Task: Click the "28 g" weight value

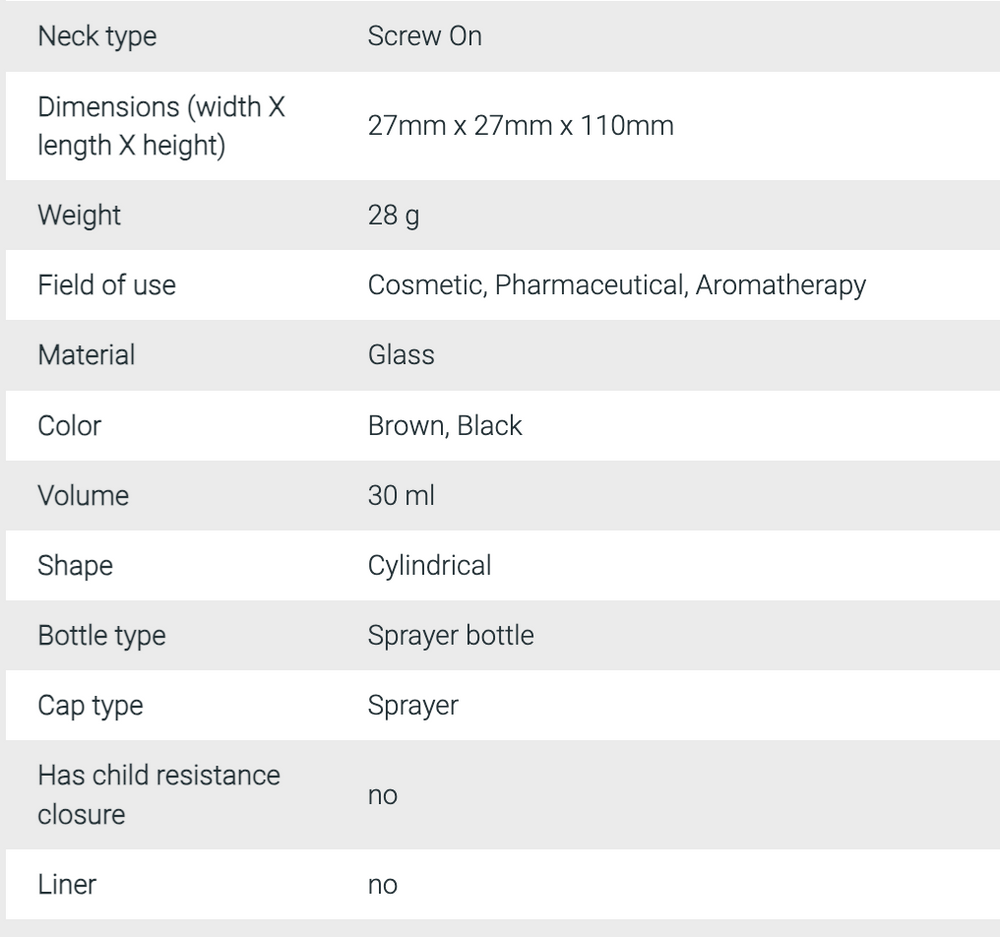Action: coord(393,215)
